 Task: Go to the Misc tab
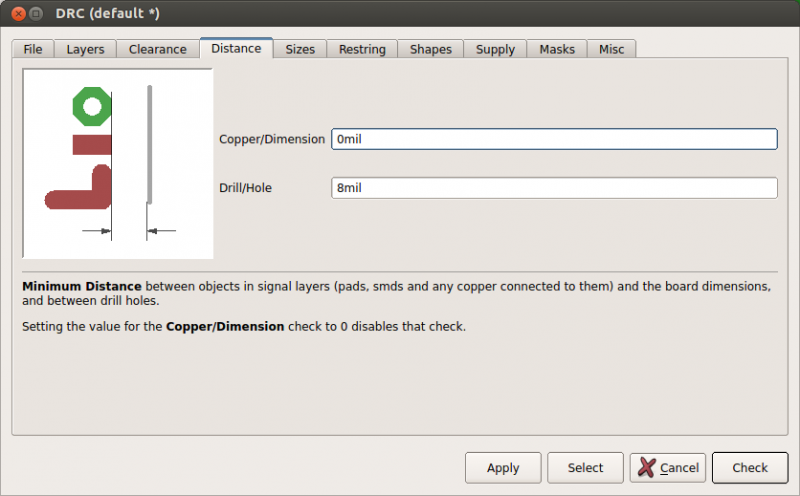pyautogui.click(x=611, y=49)
